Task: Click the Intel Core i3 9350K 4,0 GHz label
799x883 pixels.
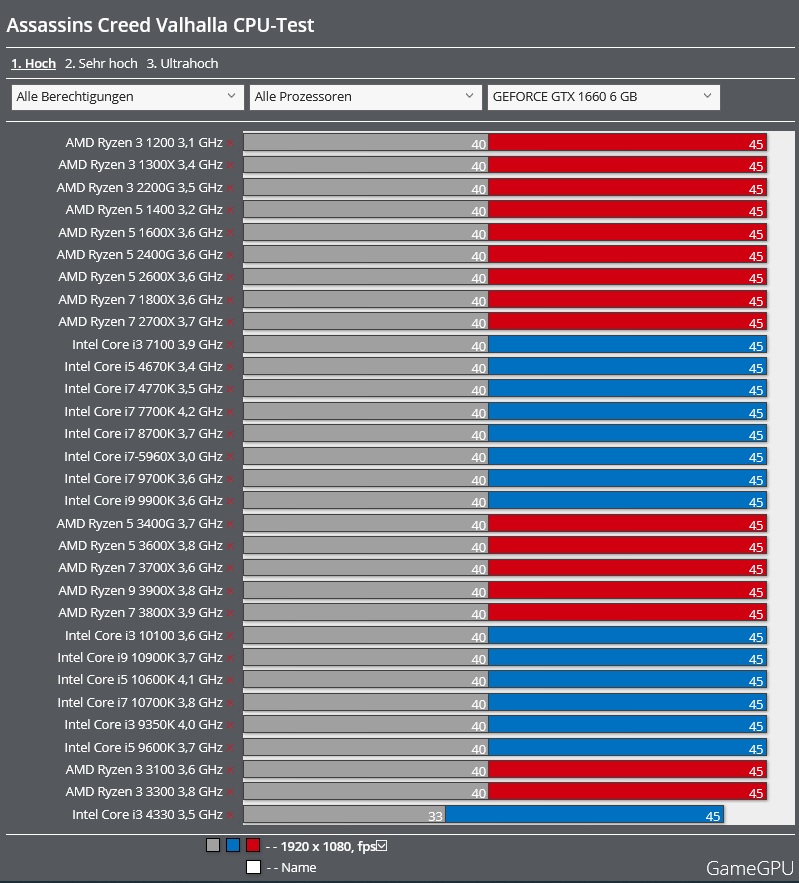Action: click(144, 725)
